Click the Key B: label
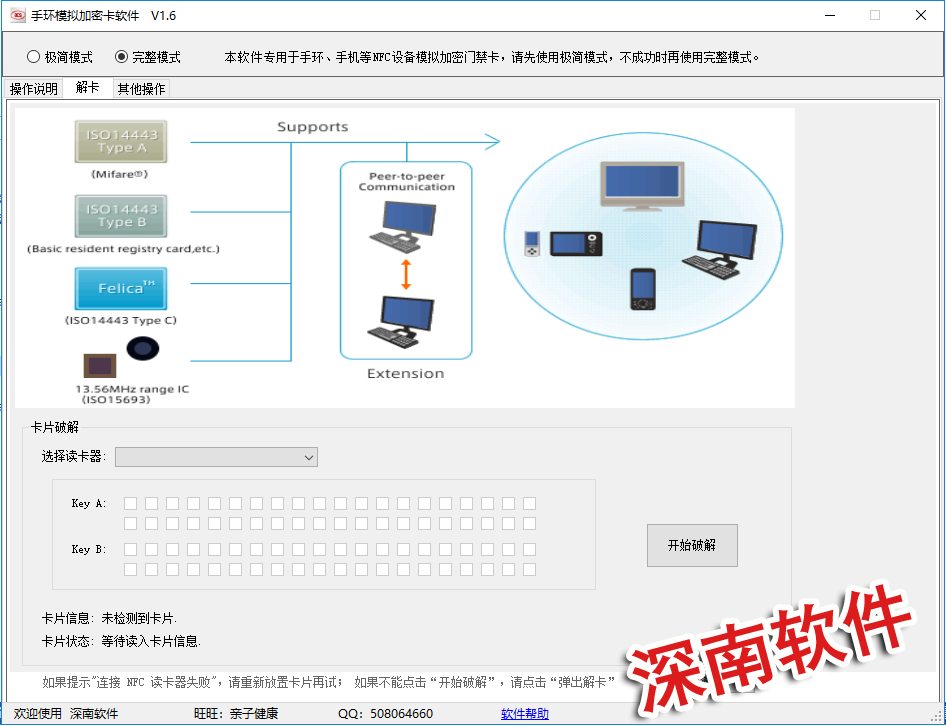The width and height of the screenshot is (946, 726). click(89, 549)
